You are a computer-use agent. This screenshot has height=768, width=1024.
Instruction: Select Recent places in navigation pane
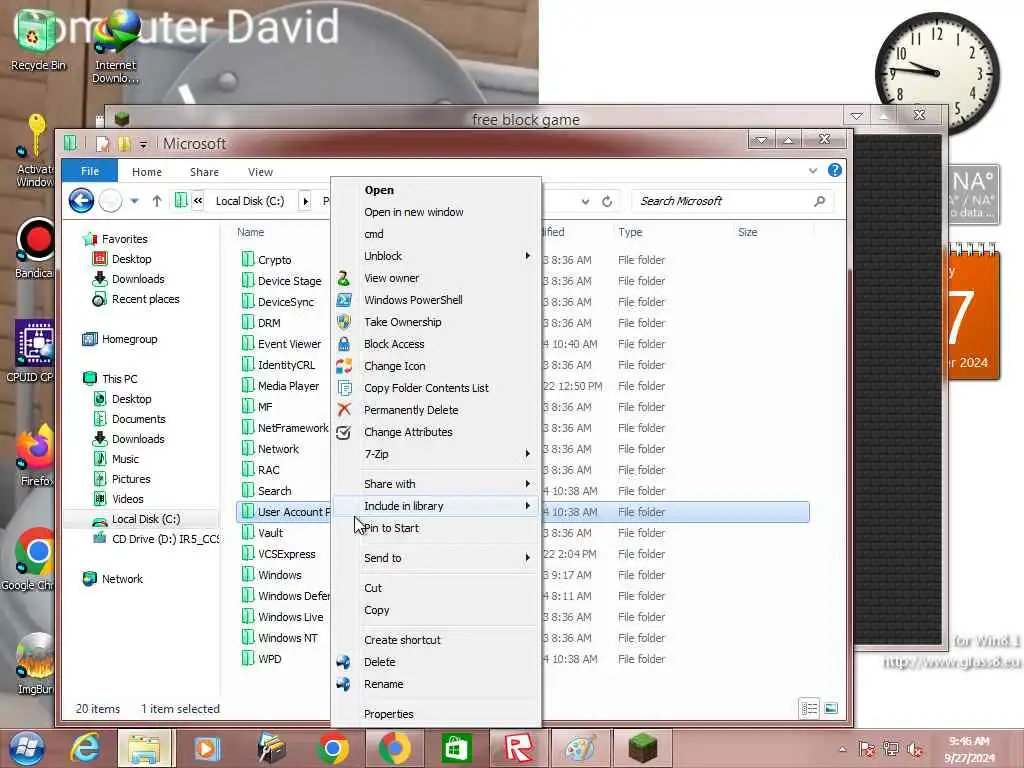point(145,299)
